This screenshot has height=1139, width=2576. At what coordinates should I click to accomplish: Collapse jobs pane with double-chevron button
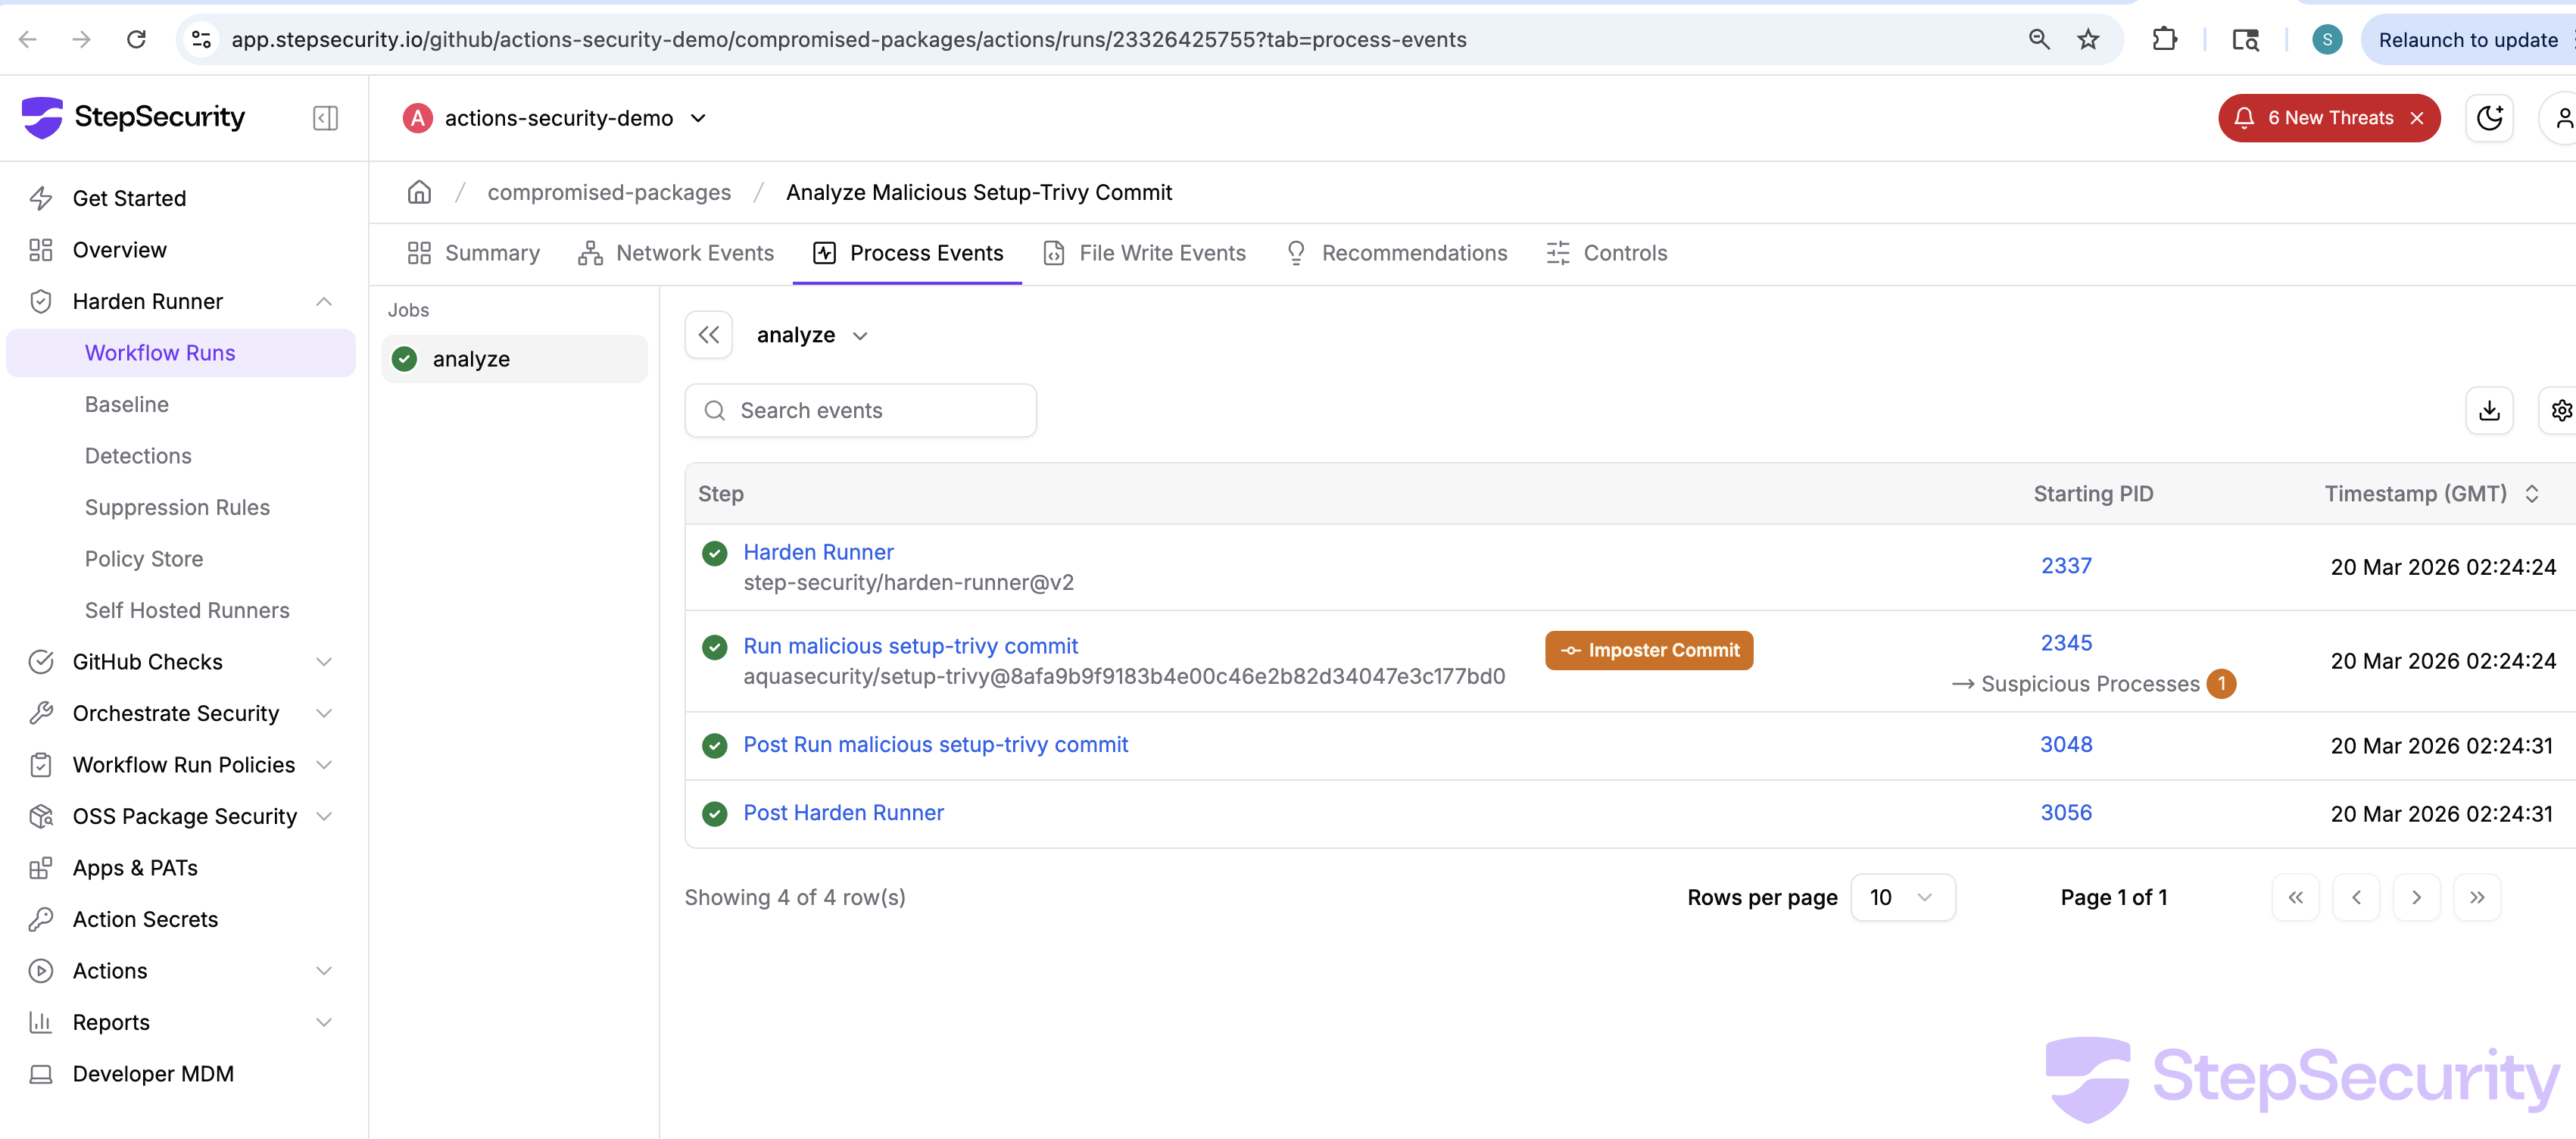coord(708,335)
